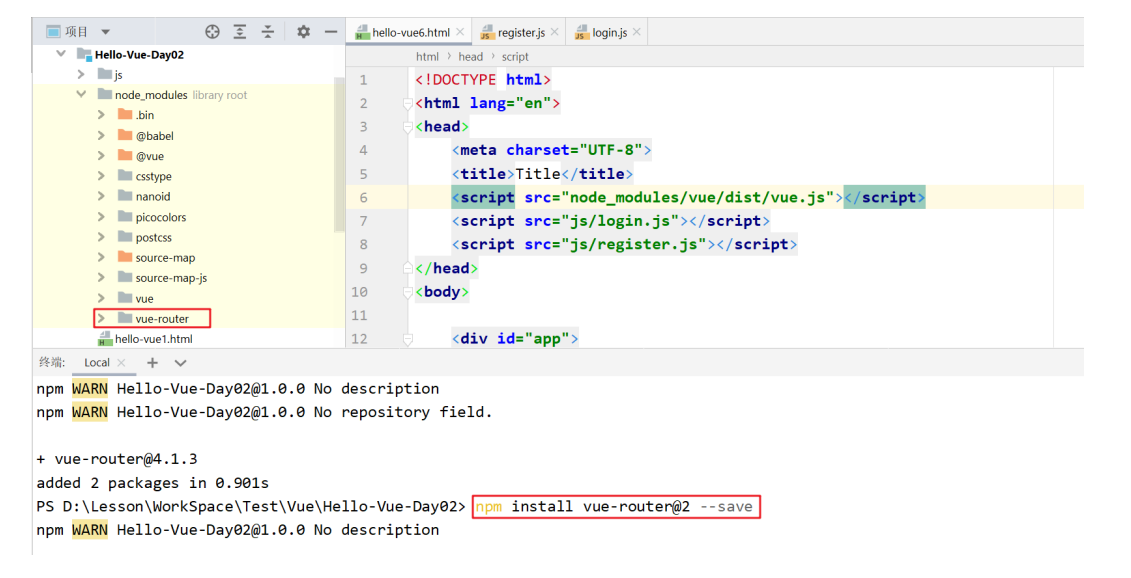Viewport: 1131px width, 578px height.
Task: Expand the @babel folder
Action: 101,135
